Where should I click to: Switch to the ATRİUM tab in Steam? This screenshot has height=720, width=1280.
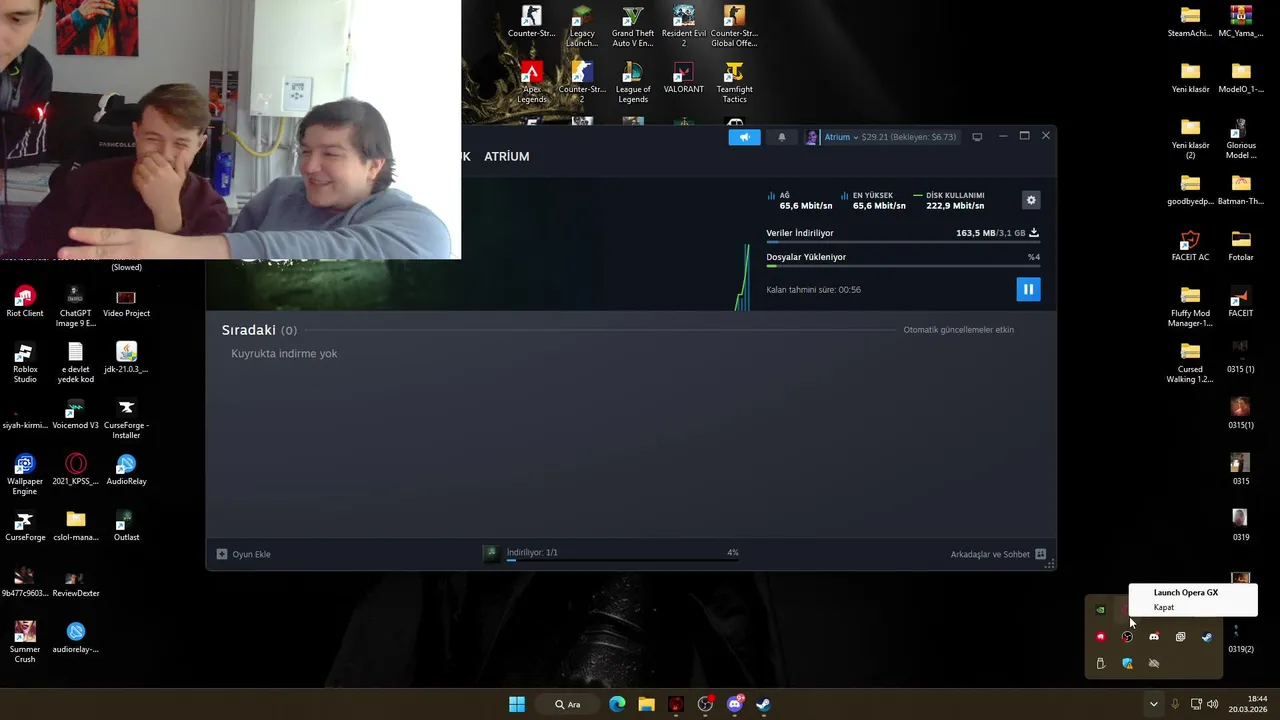pos(507,156)
